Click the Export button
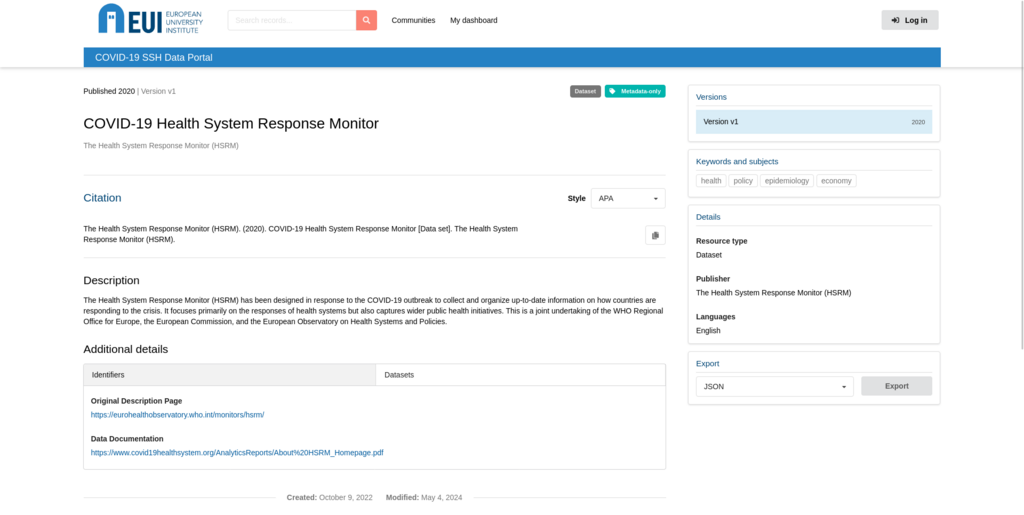Screen dimensions: 1024x515 [x=897, y=386]
